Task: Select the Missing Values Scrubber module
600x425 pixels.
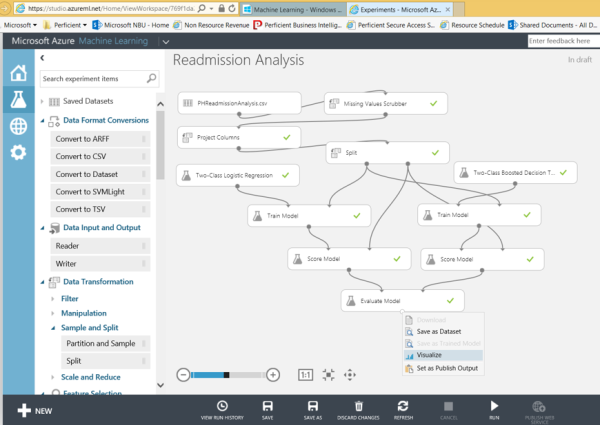Action: pyautogui.click(x=386, y=103)
